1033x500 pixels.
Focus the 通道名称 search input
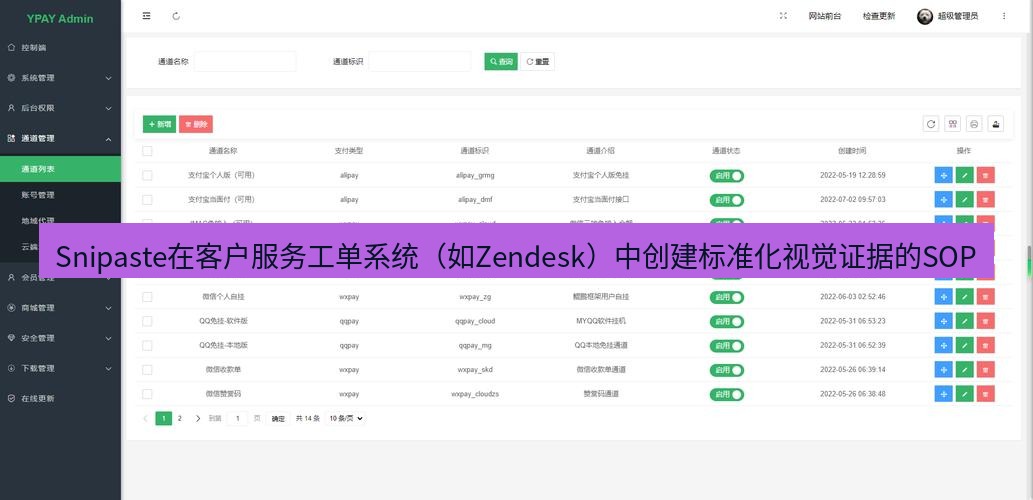pyautogui.click(x=245, y=61)
